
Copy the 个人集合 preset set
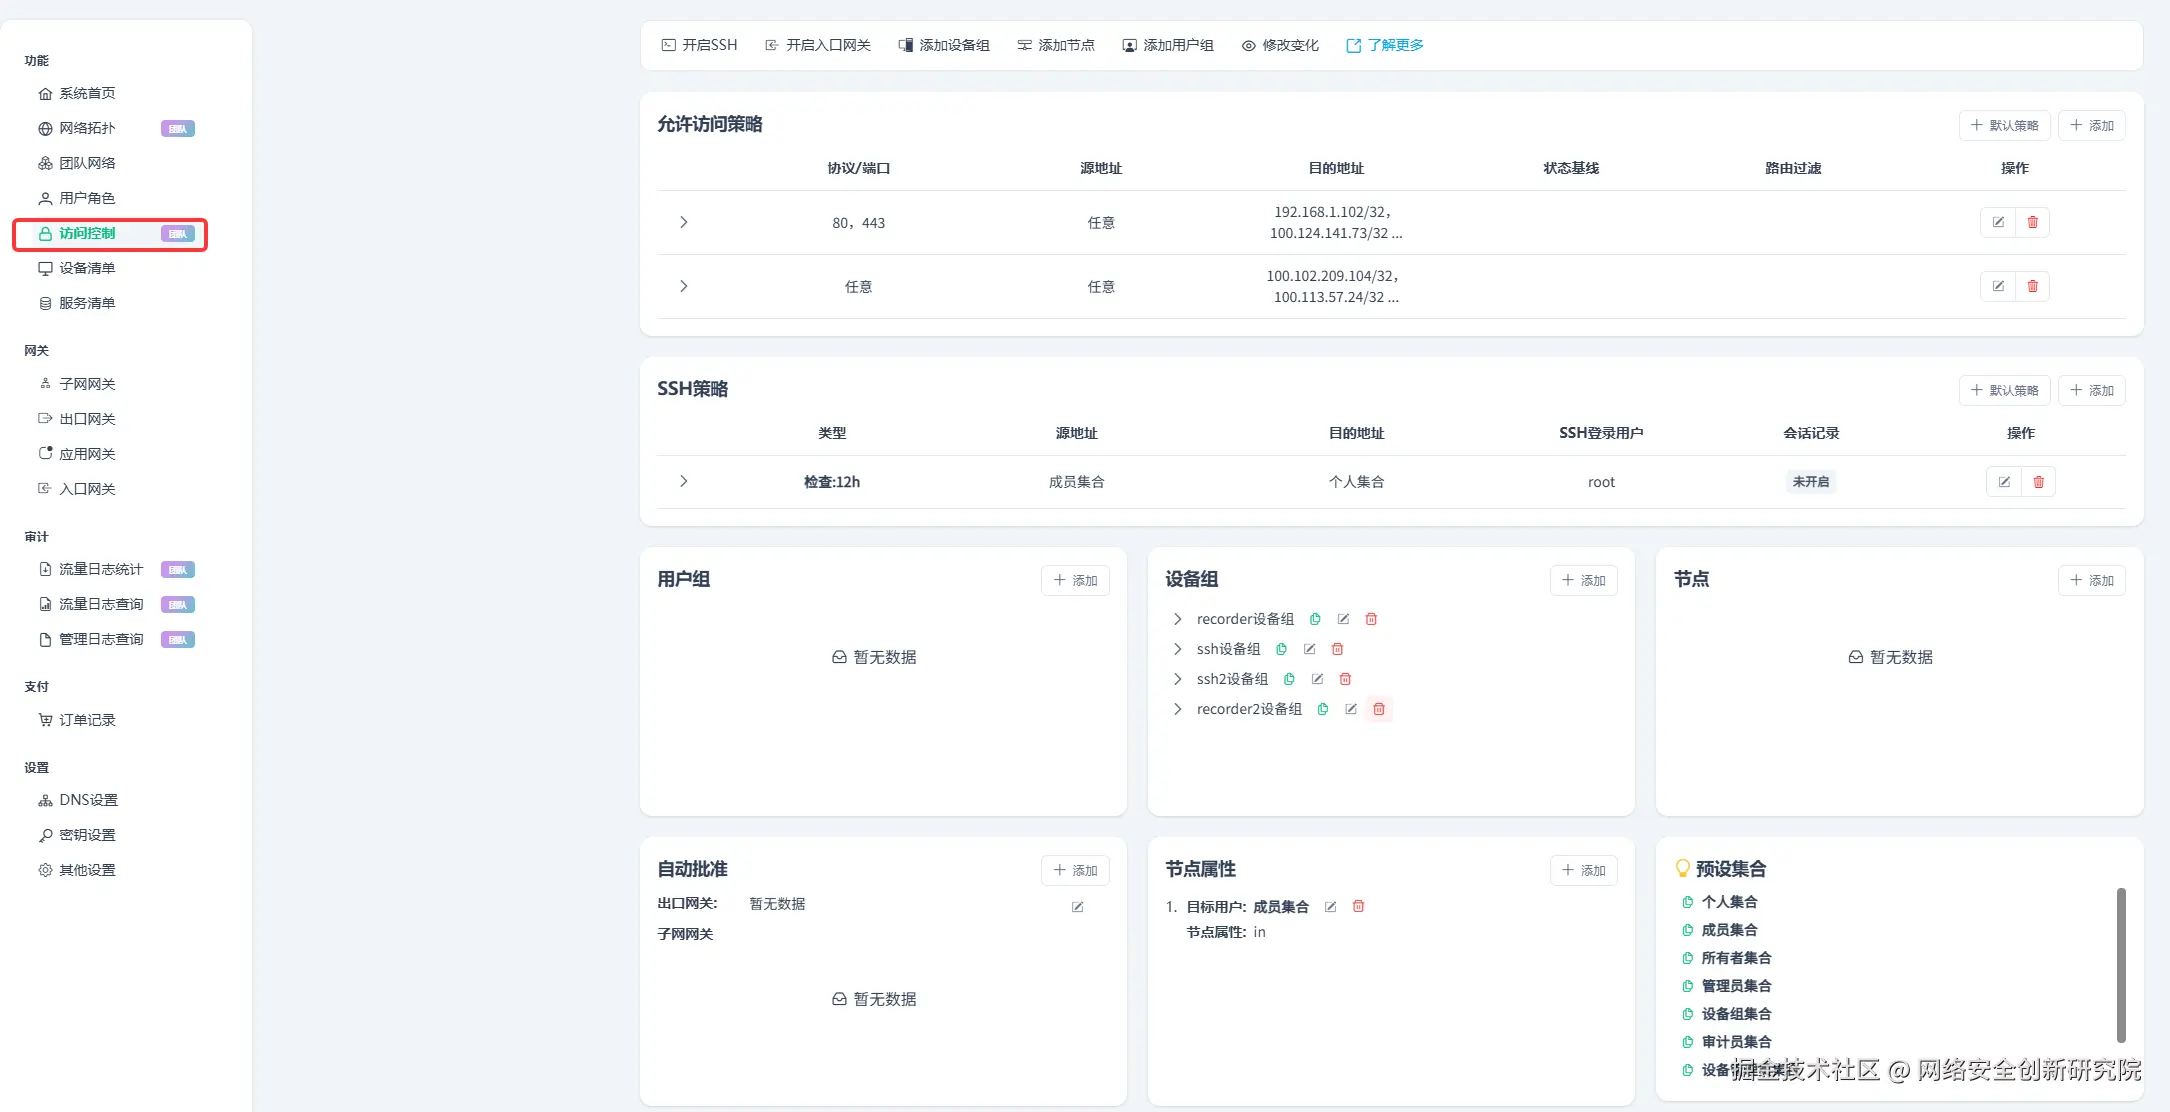coord(1688,902)
